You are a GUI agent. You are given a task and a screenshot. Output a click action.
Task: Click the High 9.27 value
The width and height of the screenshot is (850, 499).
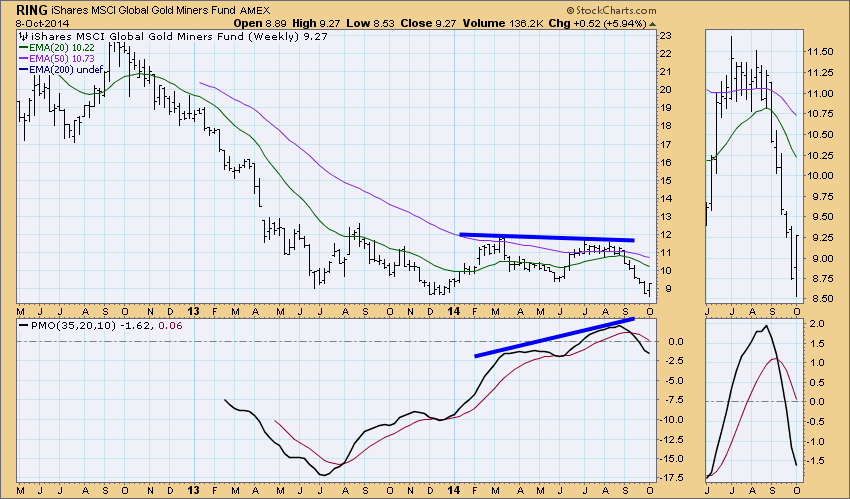tap(316, 23)
